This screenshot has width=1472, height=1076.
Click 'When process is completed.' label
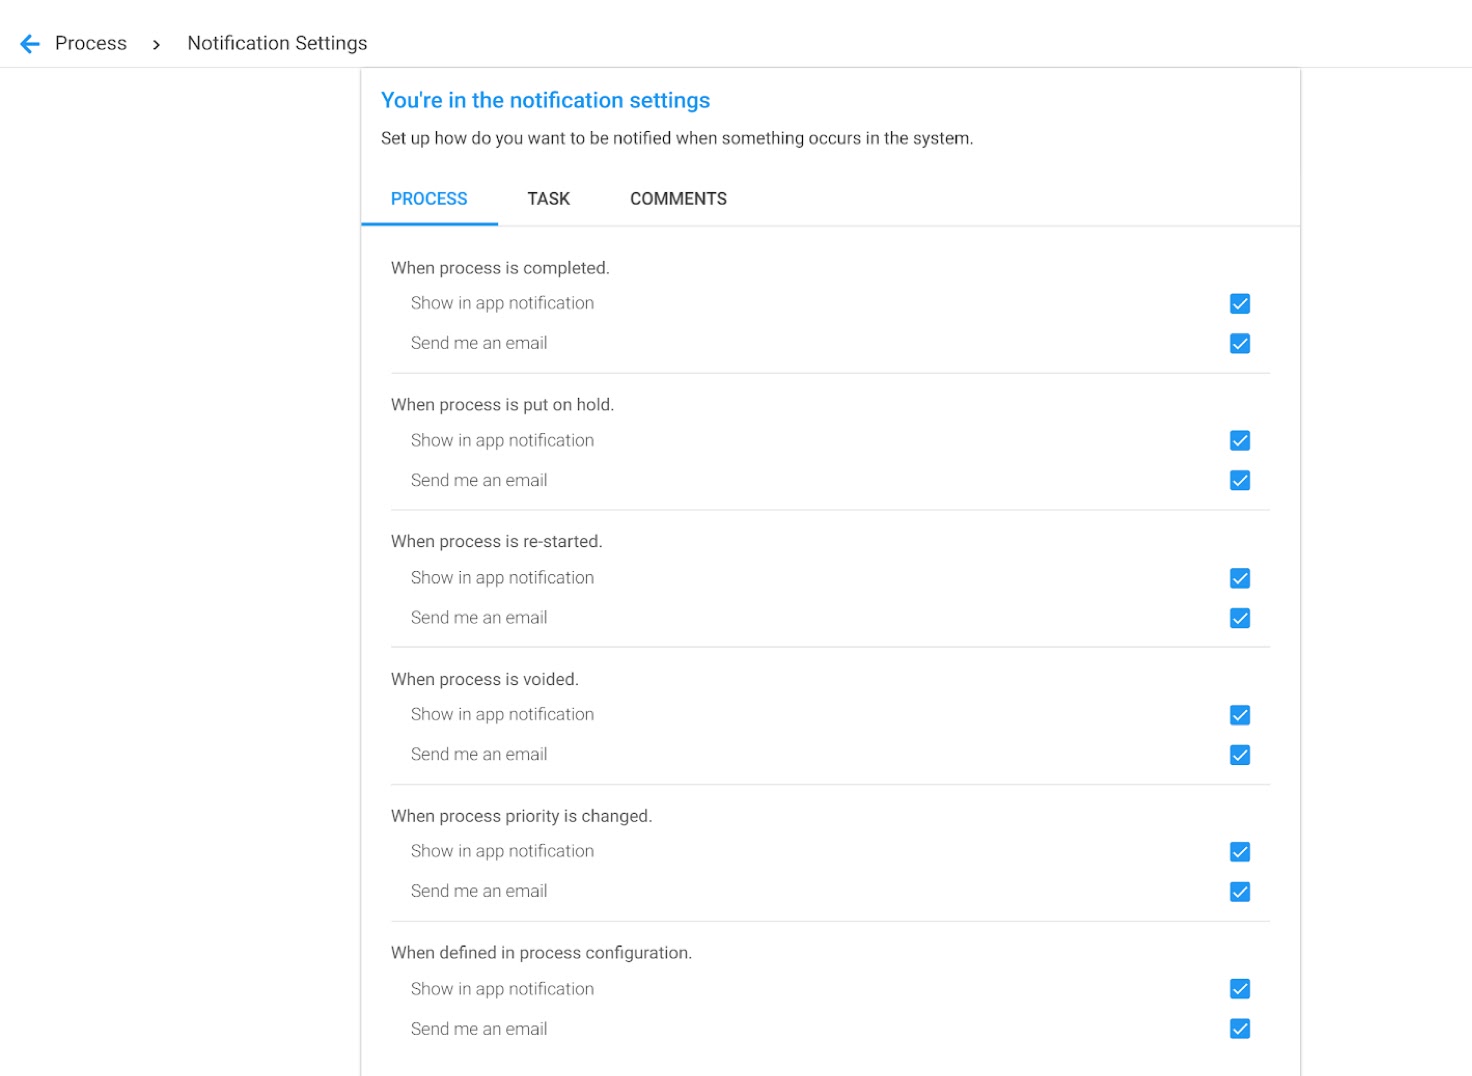click(500, 268)
